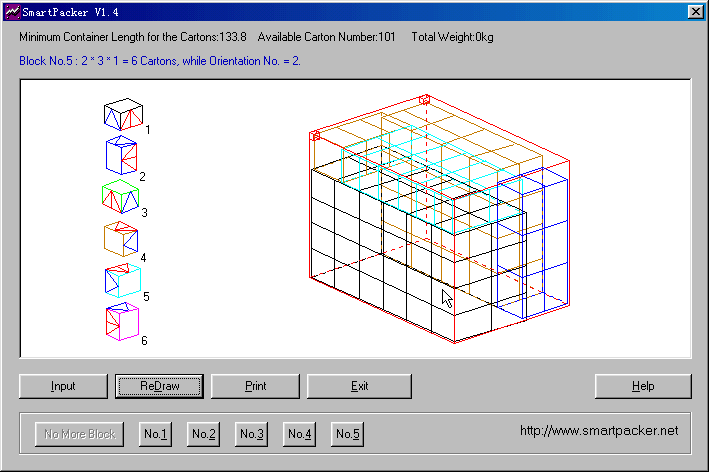Screen dimensions: 709x472
Task: Select block No.5
Action: tap(347, 434)
